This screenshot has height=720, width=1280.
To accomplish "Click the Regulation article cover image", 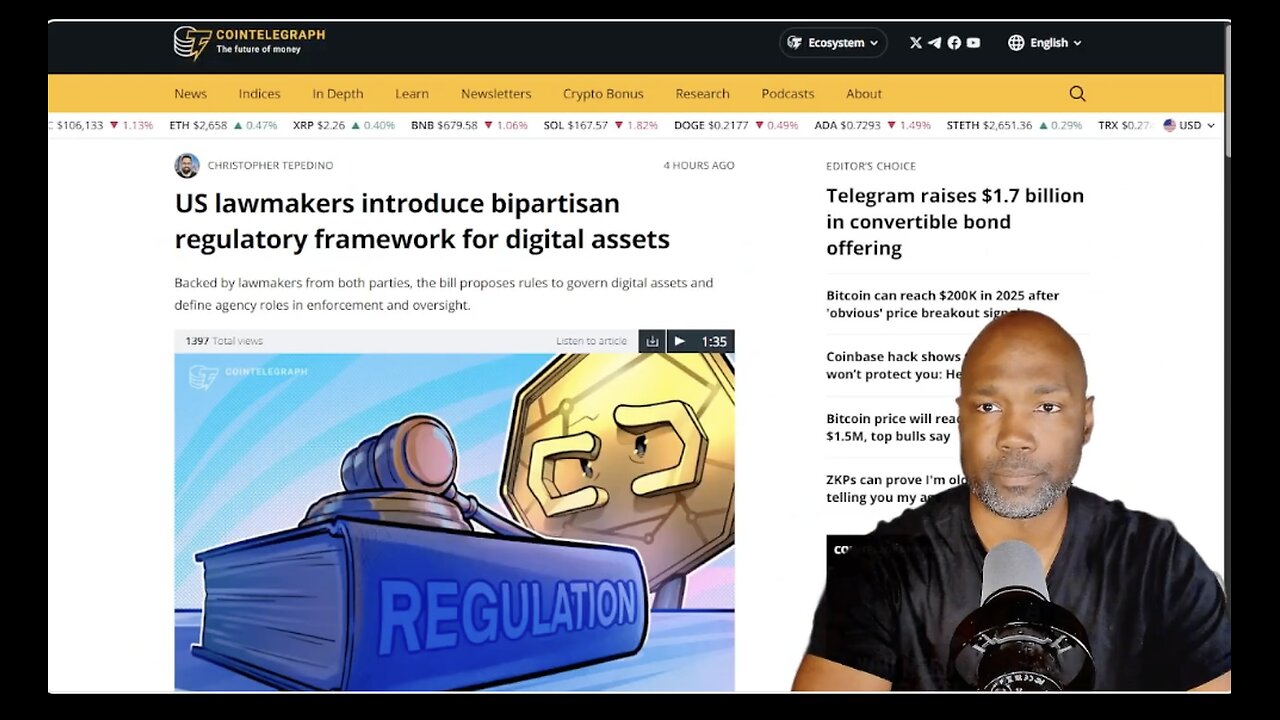I will [454, 522].
